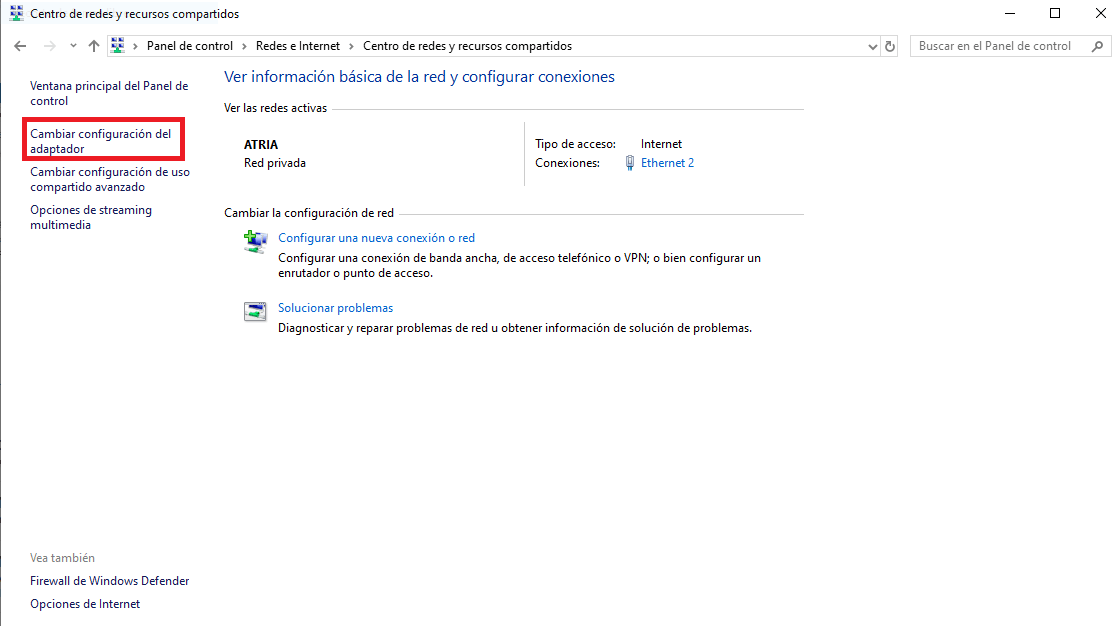Select the ATRIA network name
Viewport: 1120px width, 626px height.
261,144
